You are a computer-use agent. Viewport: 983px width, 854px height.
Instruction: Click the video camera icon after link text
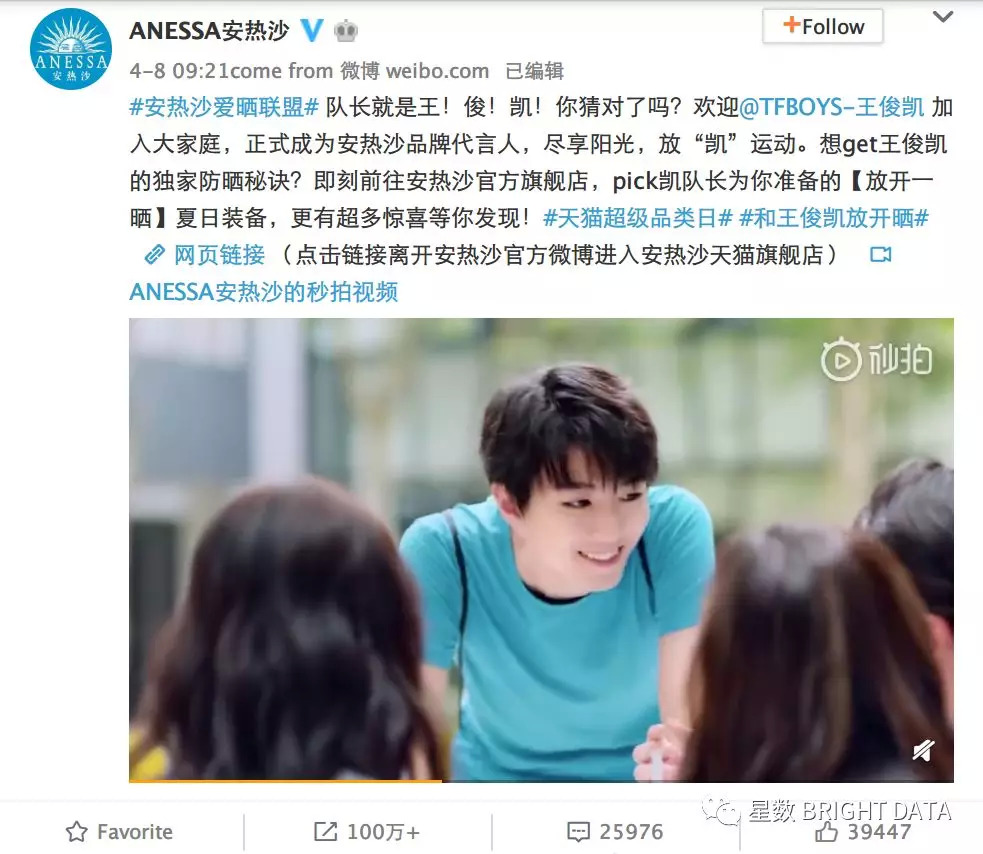click(x=881, y=255)
